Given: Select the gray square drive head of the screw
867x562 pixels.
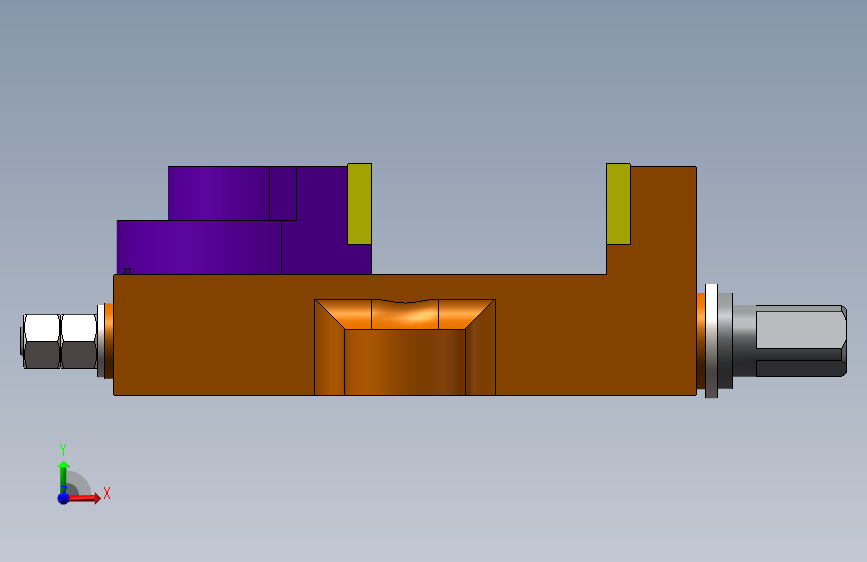Looking at the screenshot, I should click(801, 341).
